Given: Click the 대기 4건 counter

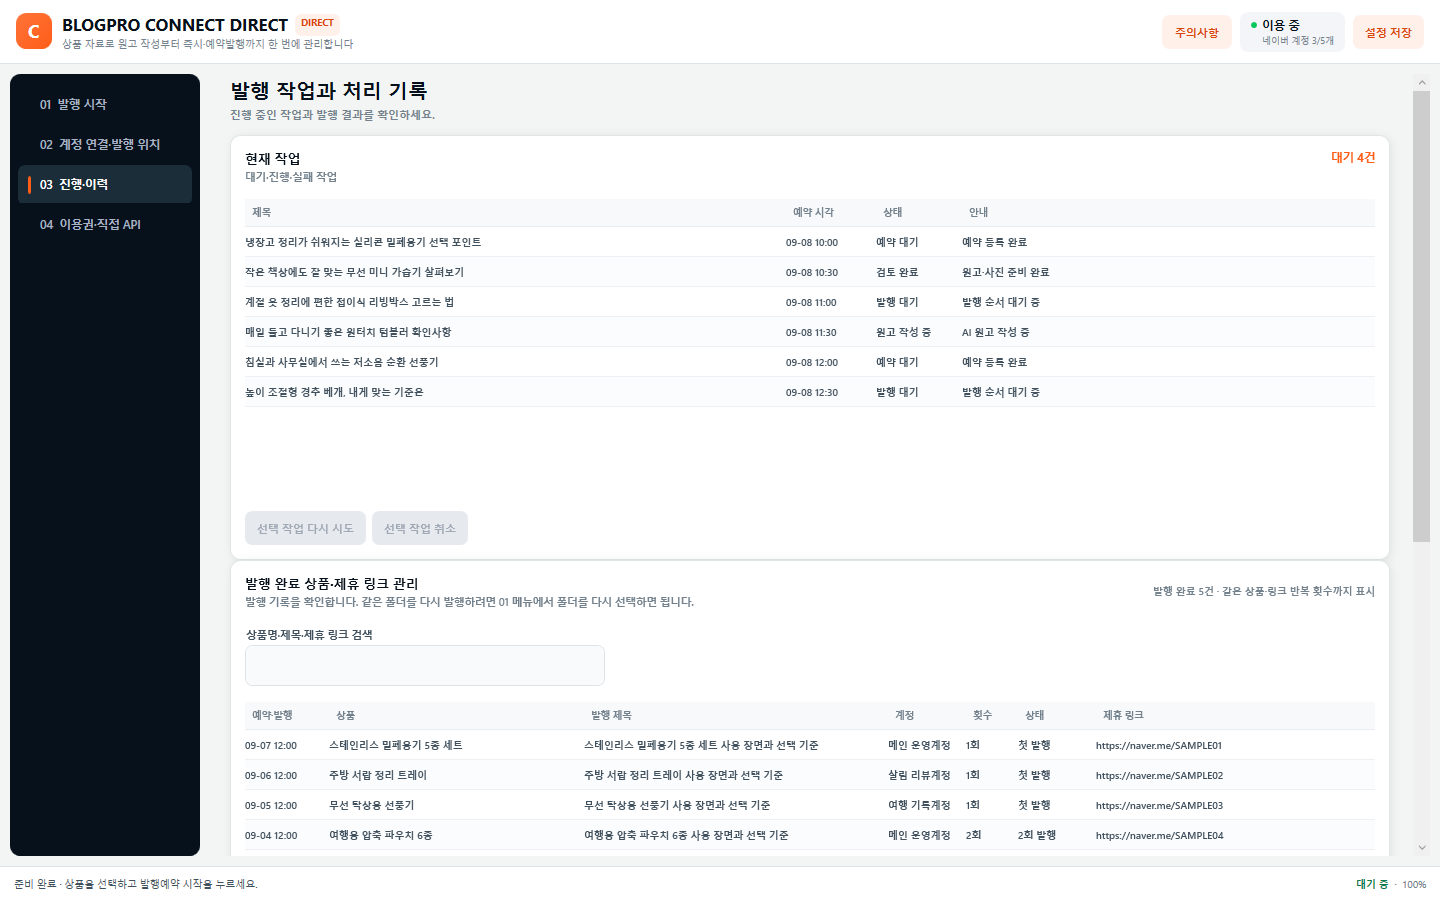Looking at the screenshot, I should point(1353,157).
